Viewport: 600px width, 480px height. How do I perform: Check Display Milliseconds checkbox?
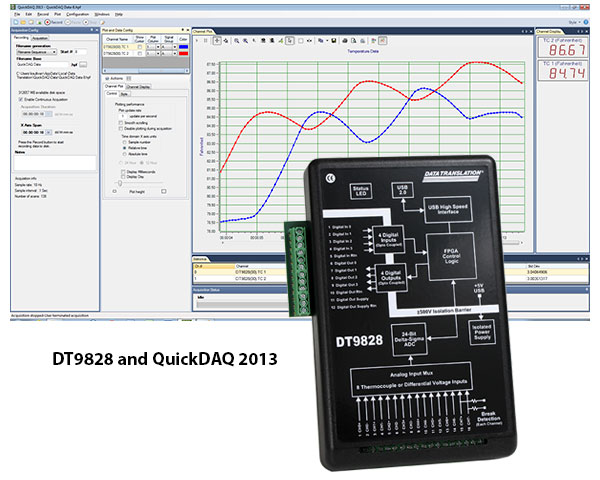[123, 172]
